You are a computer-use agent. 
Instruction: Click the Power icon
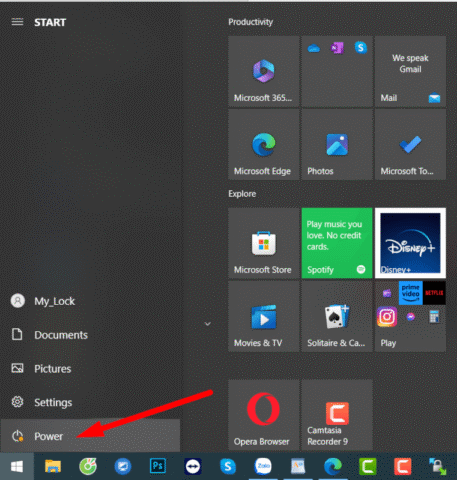(17, 436)
